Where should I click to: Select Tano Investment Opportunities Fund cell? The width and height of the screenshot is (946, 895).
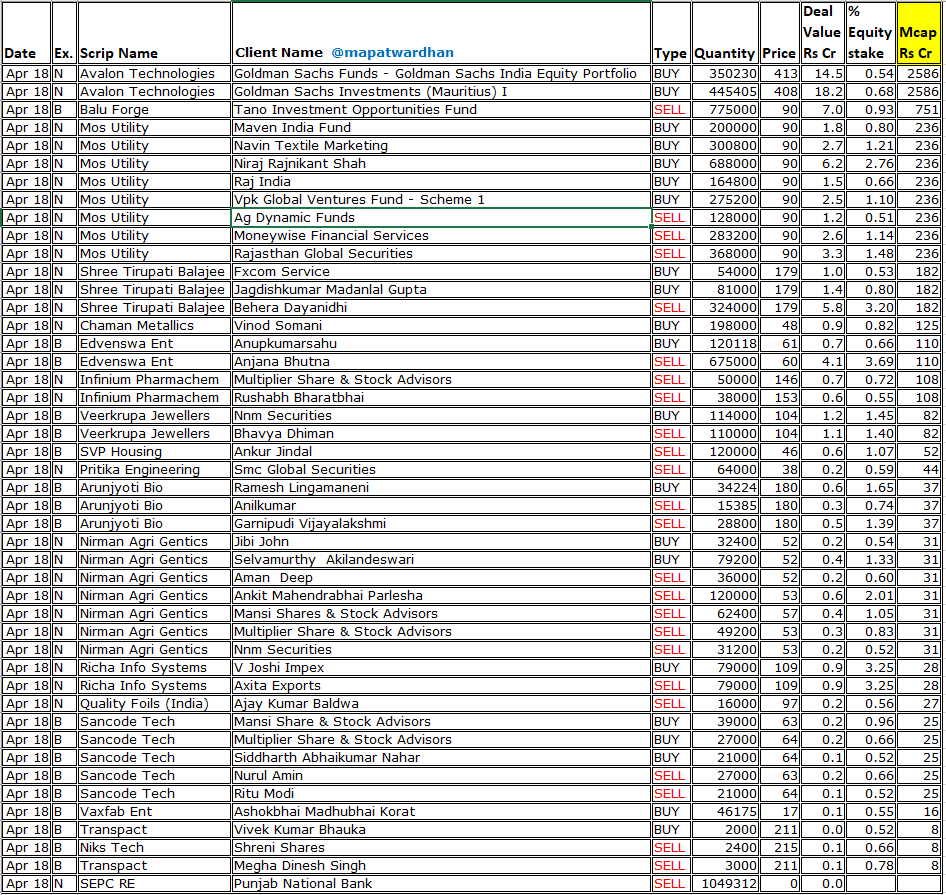click(x=441, y=110)
